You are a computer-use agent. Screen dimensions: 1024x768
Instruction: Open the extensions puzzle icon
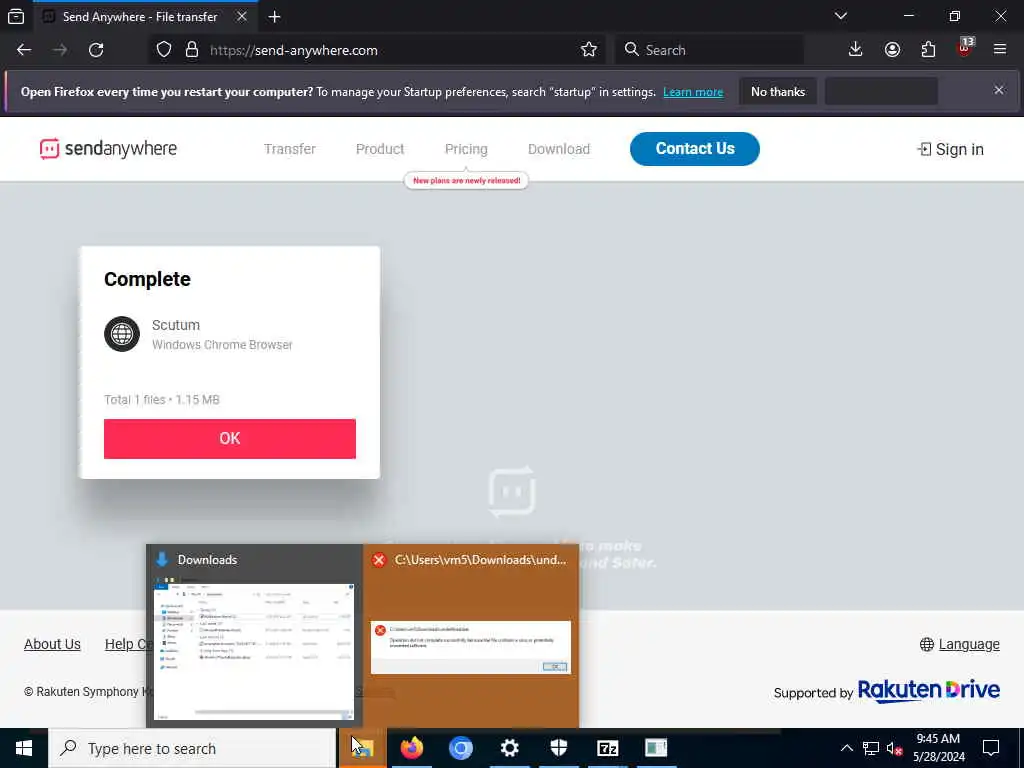(x=928, y=50)
